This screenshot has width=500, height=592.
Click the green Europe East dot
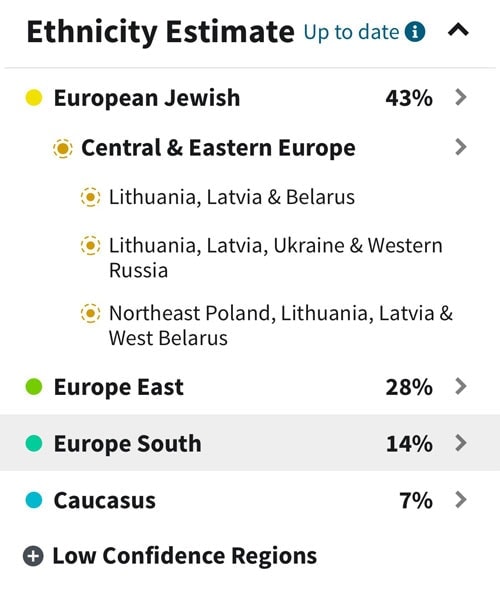pos(34,387)
